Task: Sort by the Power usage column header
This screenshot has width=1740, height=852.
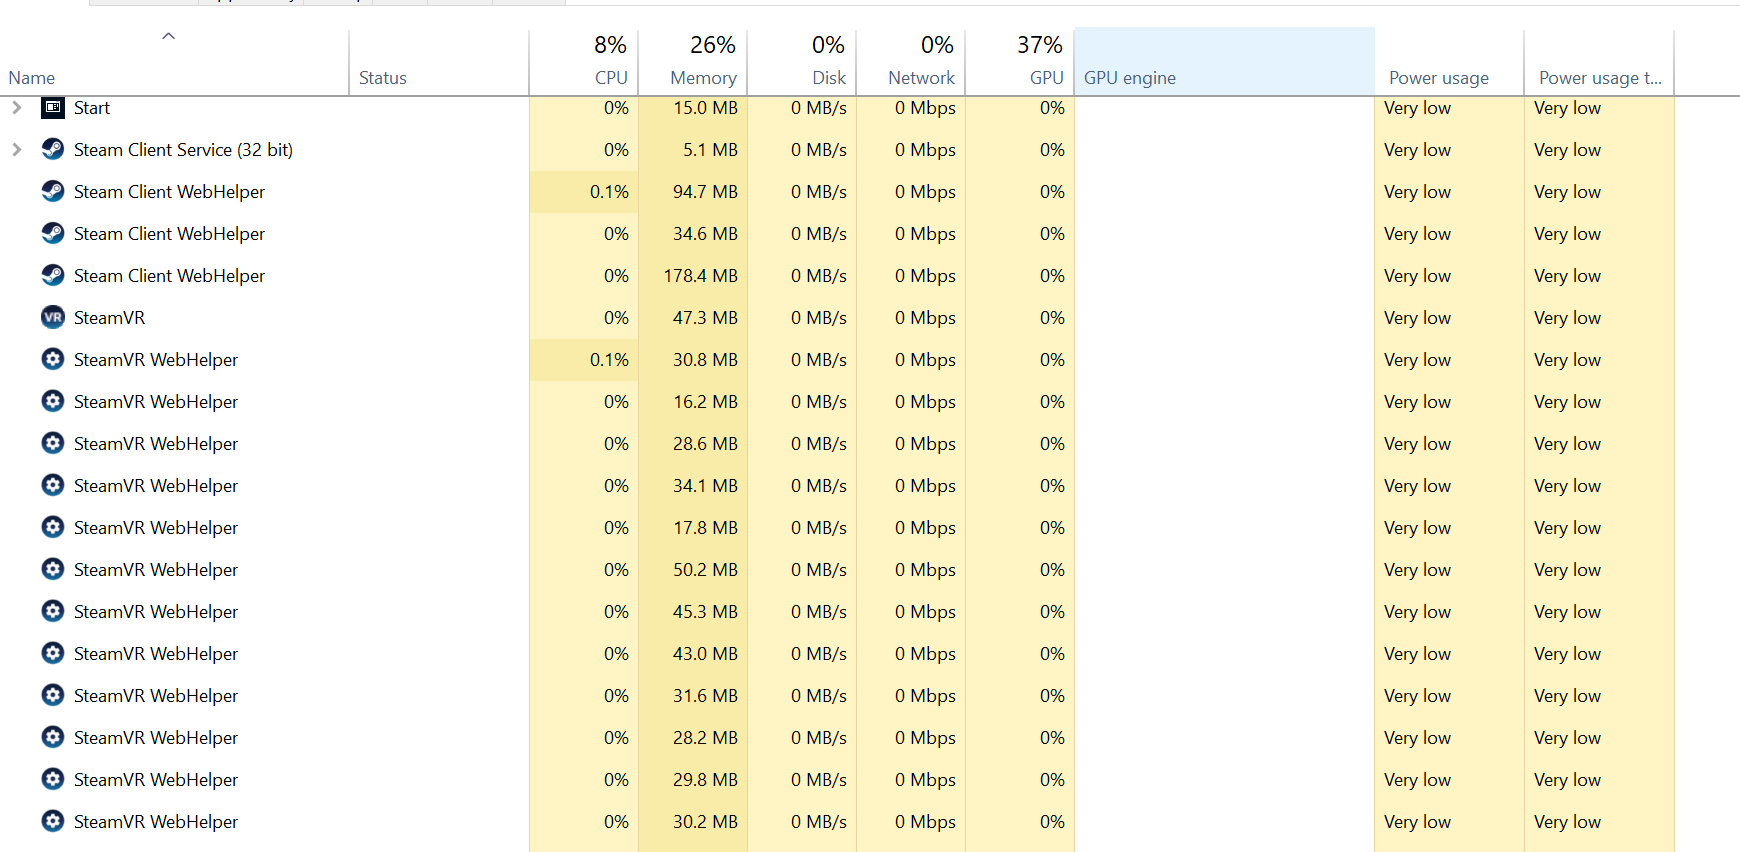Action: pos(1450,62)
